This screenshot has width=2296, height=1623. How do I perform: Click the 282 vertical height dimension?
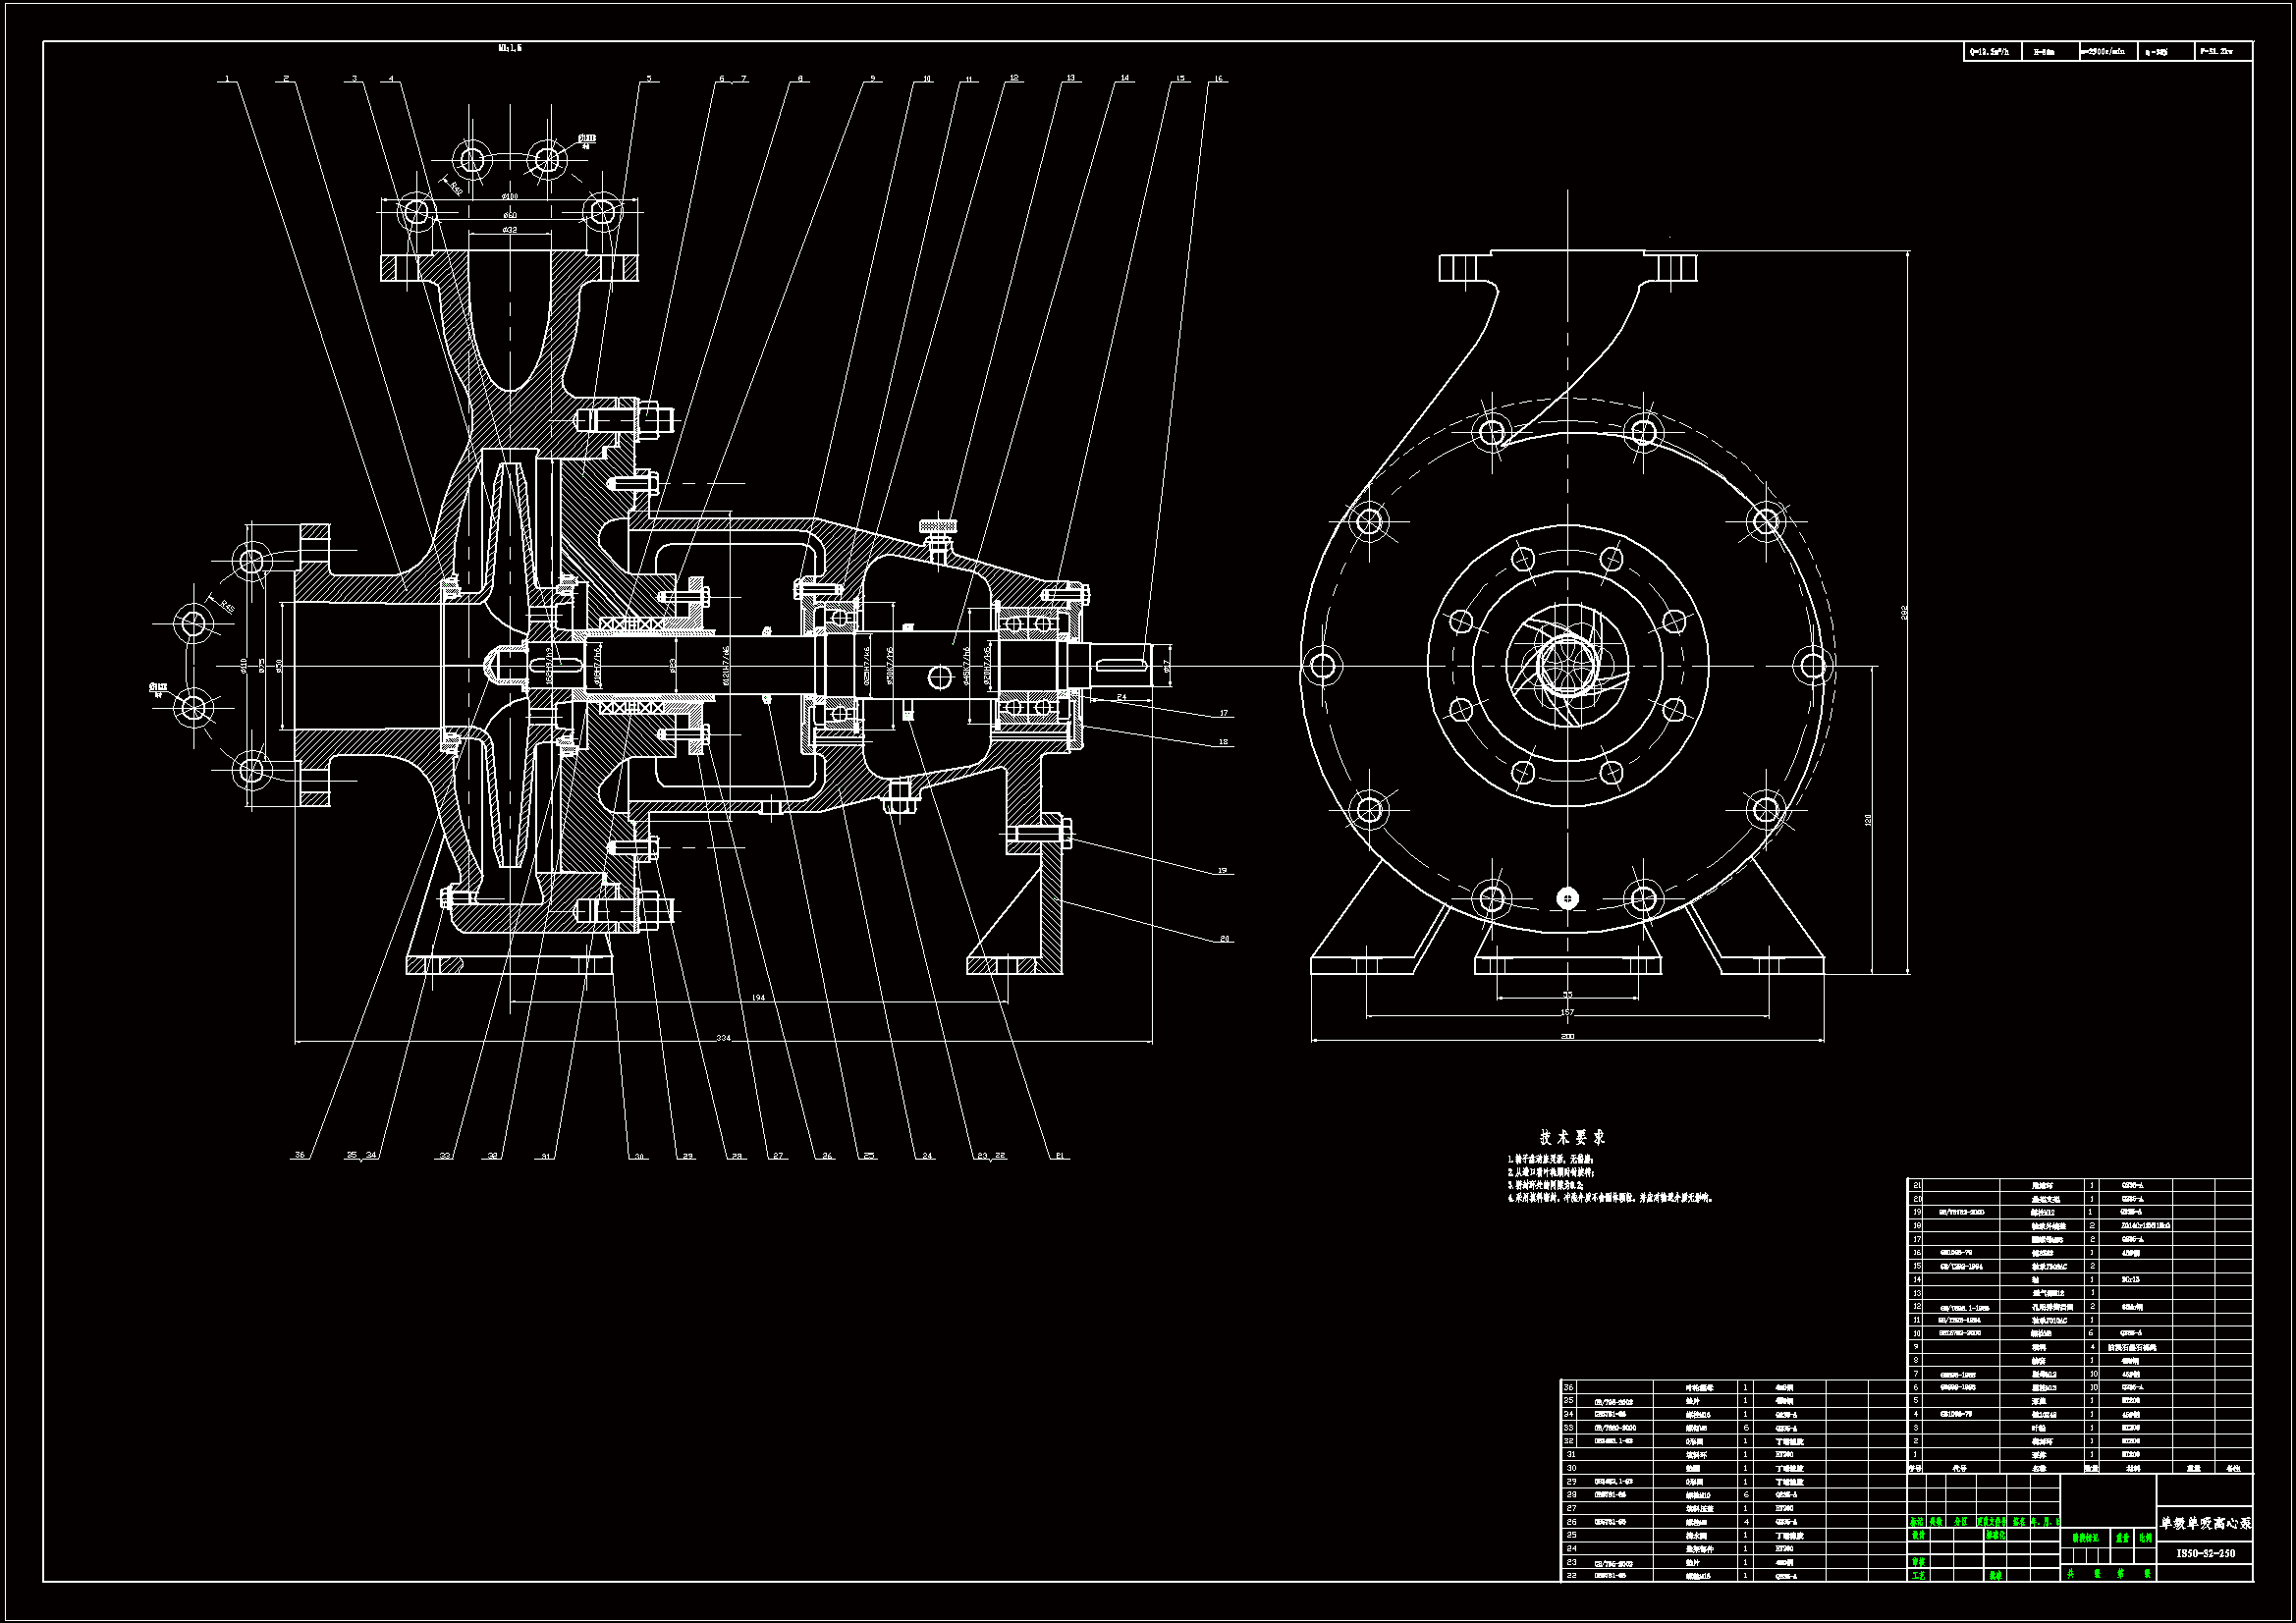pyautogui.click(x=1904, y=612)
